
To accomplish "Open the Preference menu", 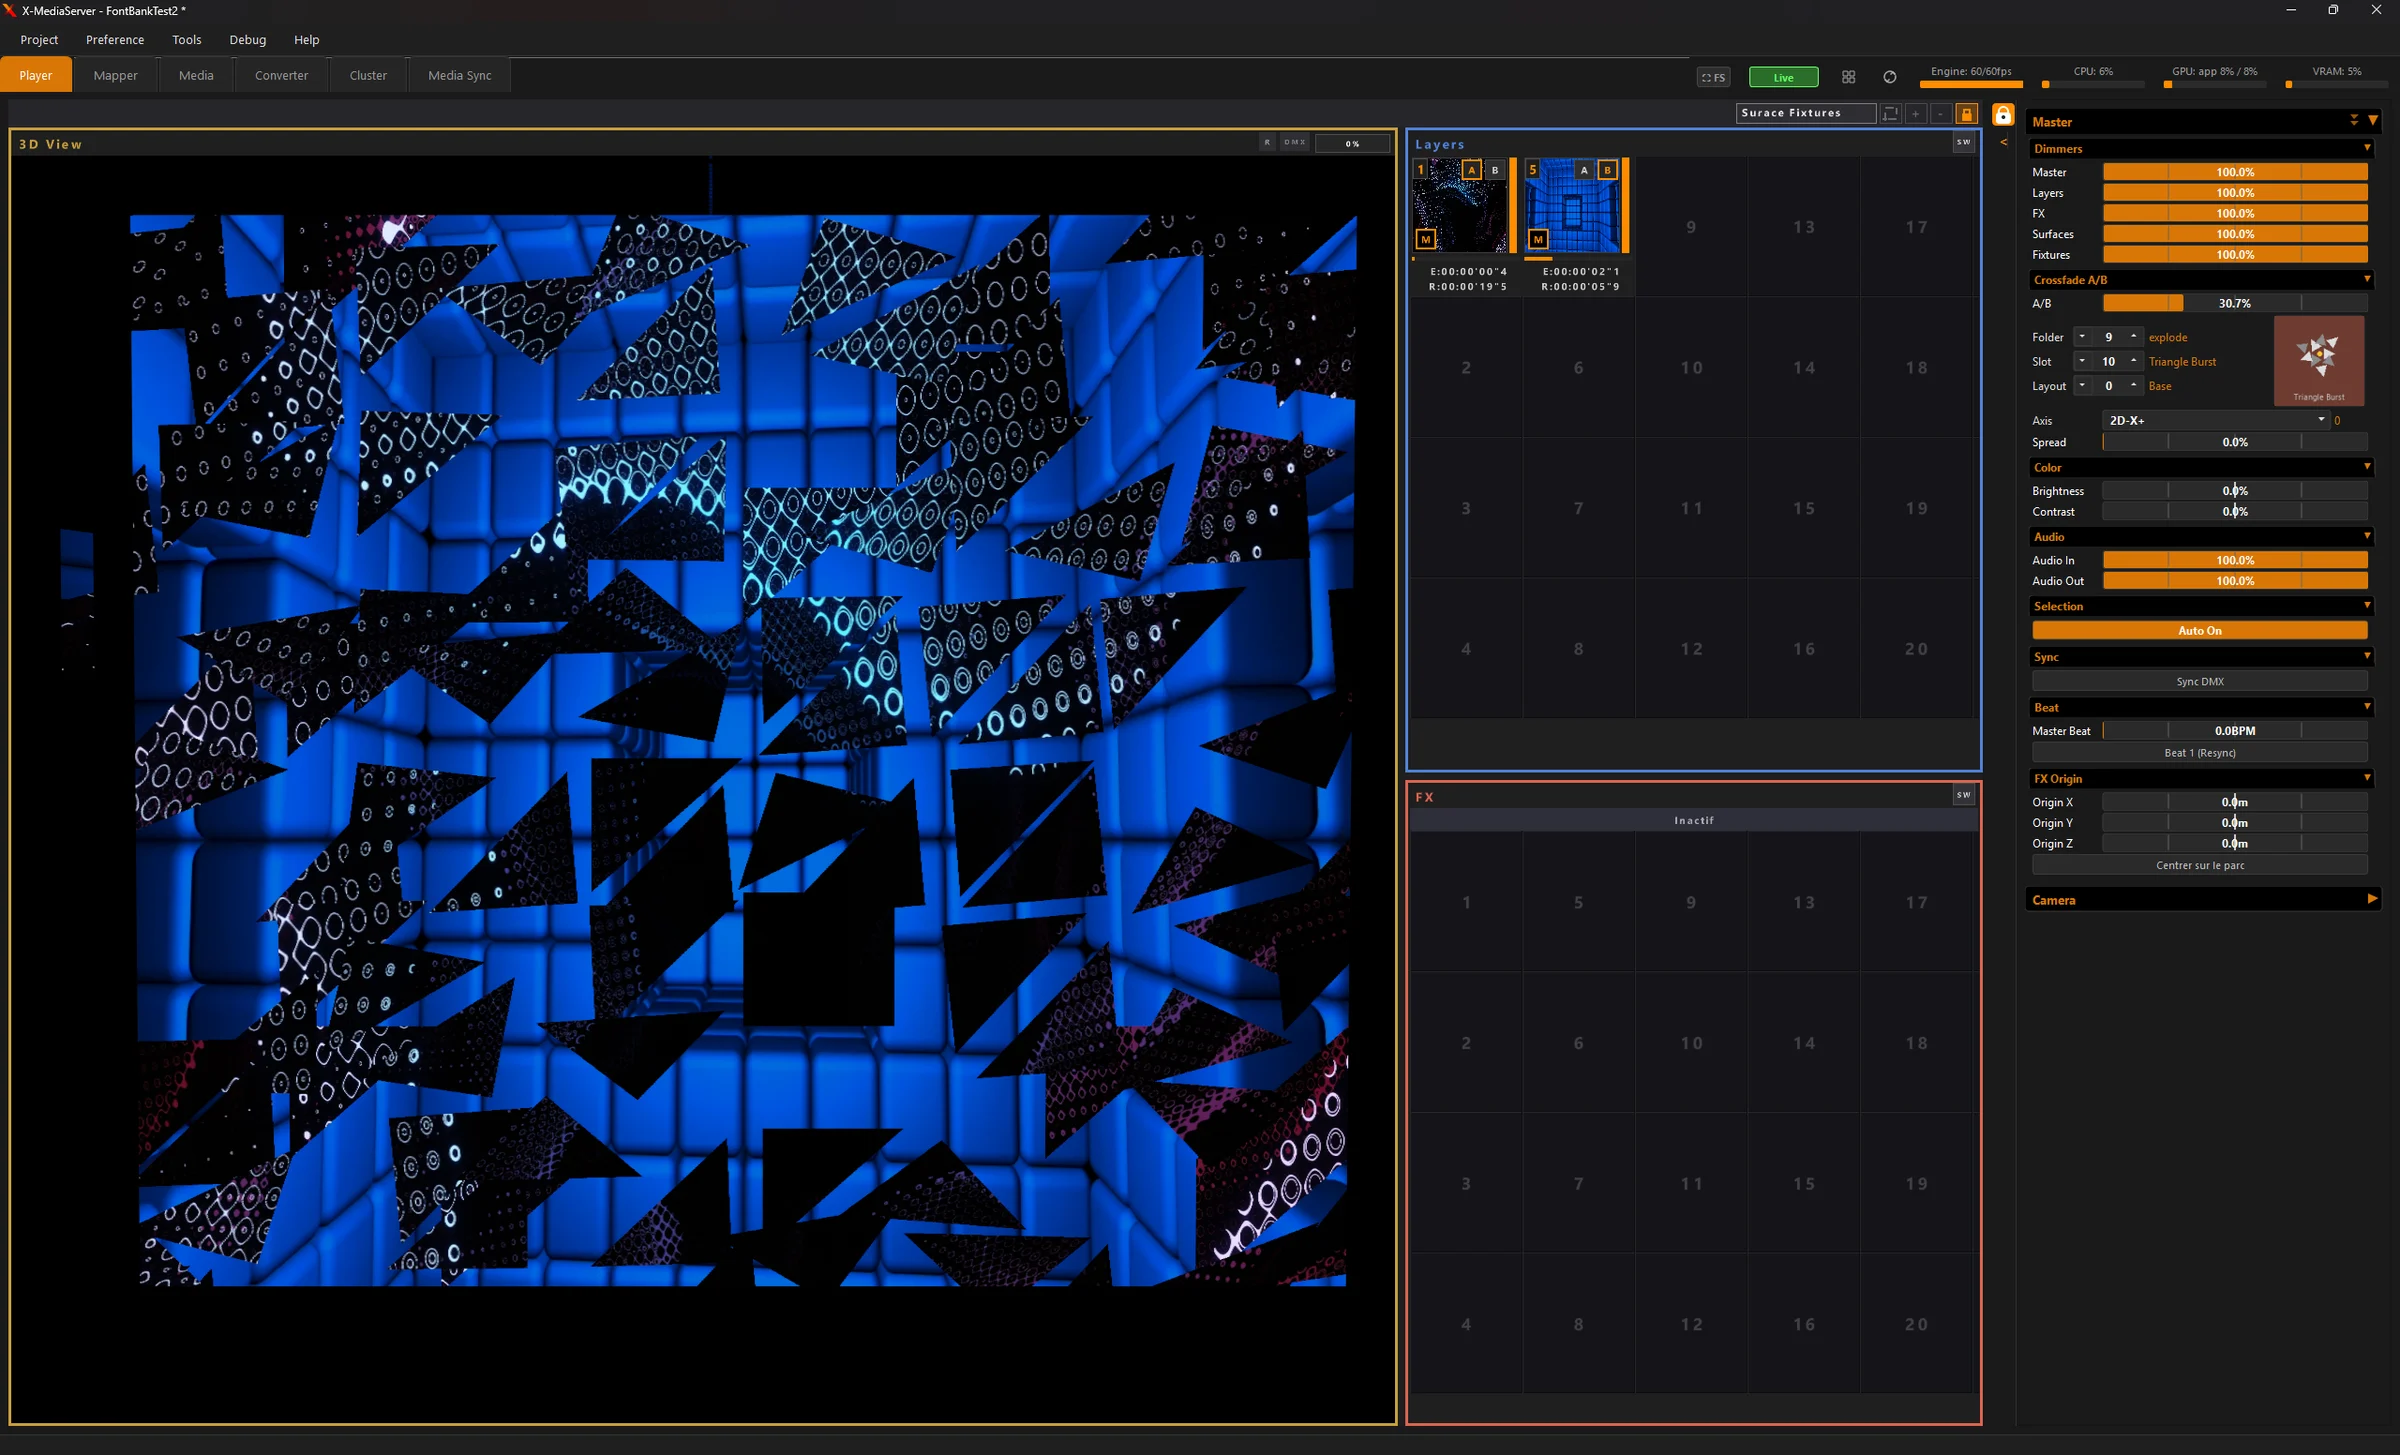I will (115, 40).
